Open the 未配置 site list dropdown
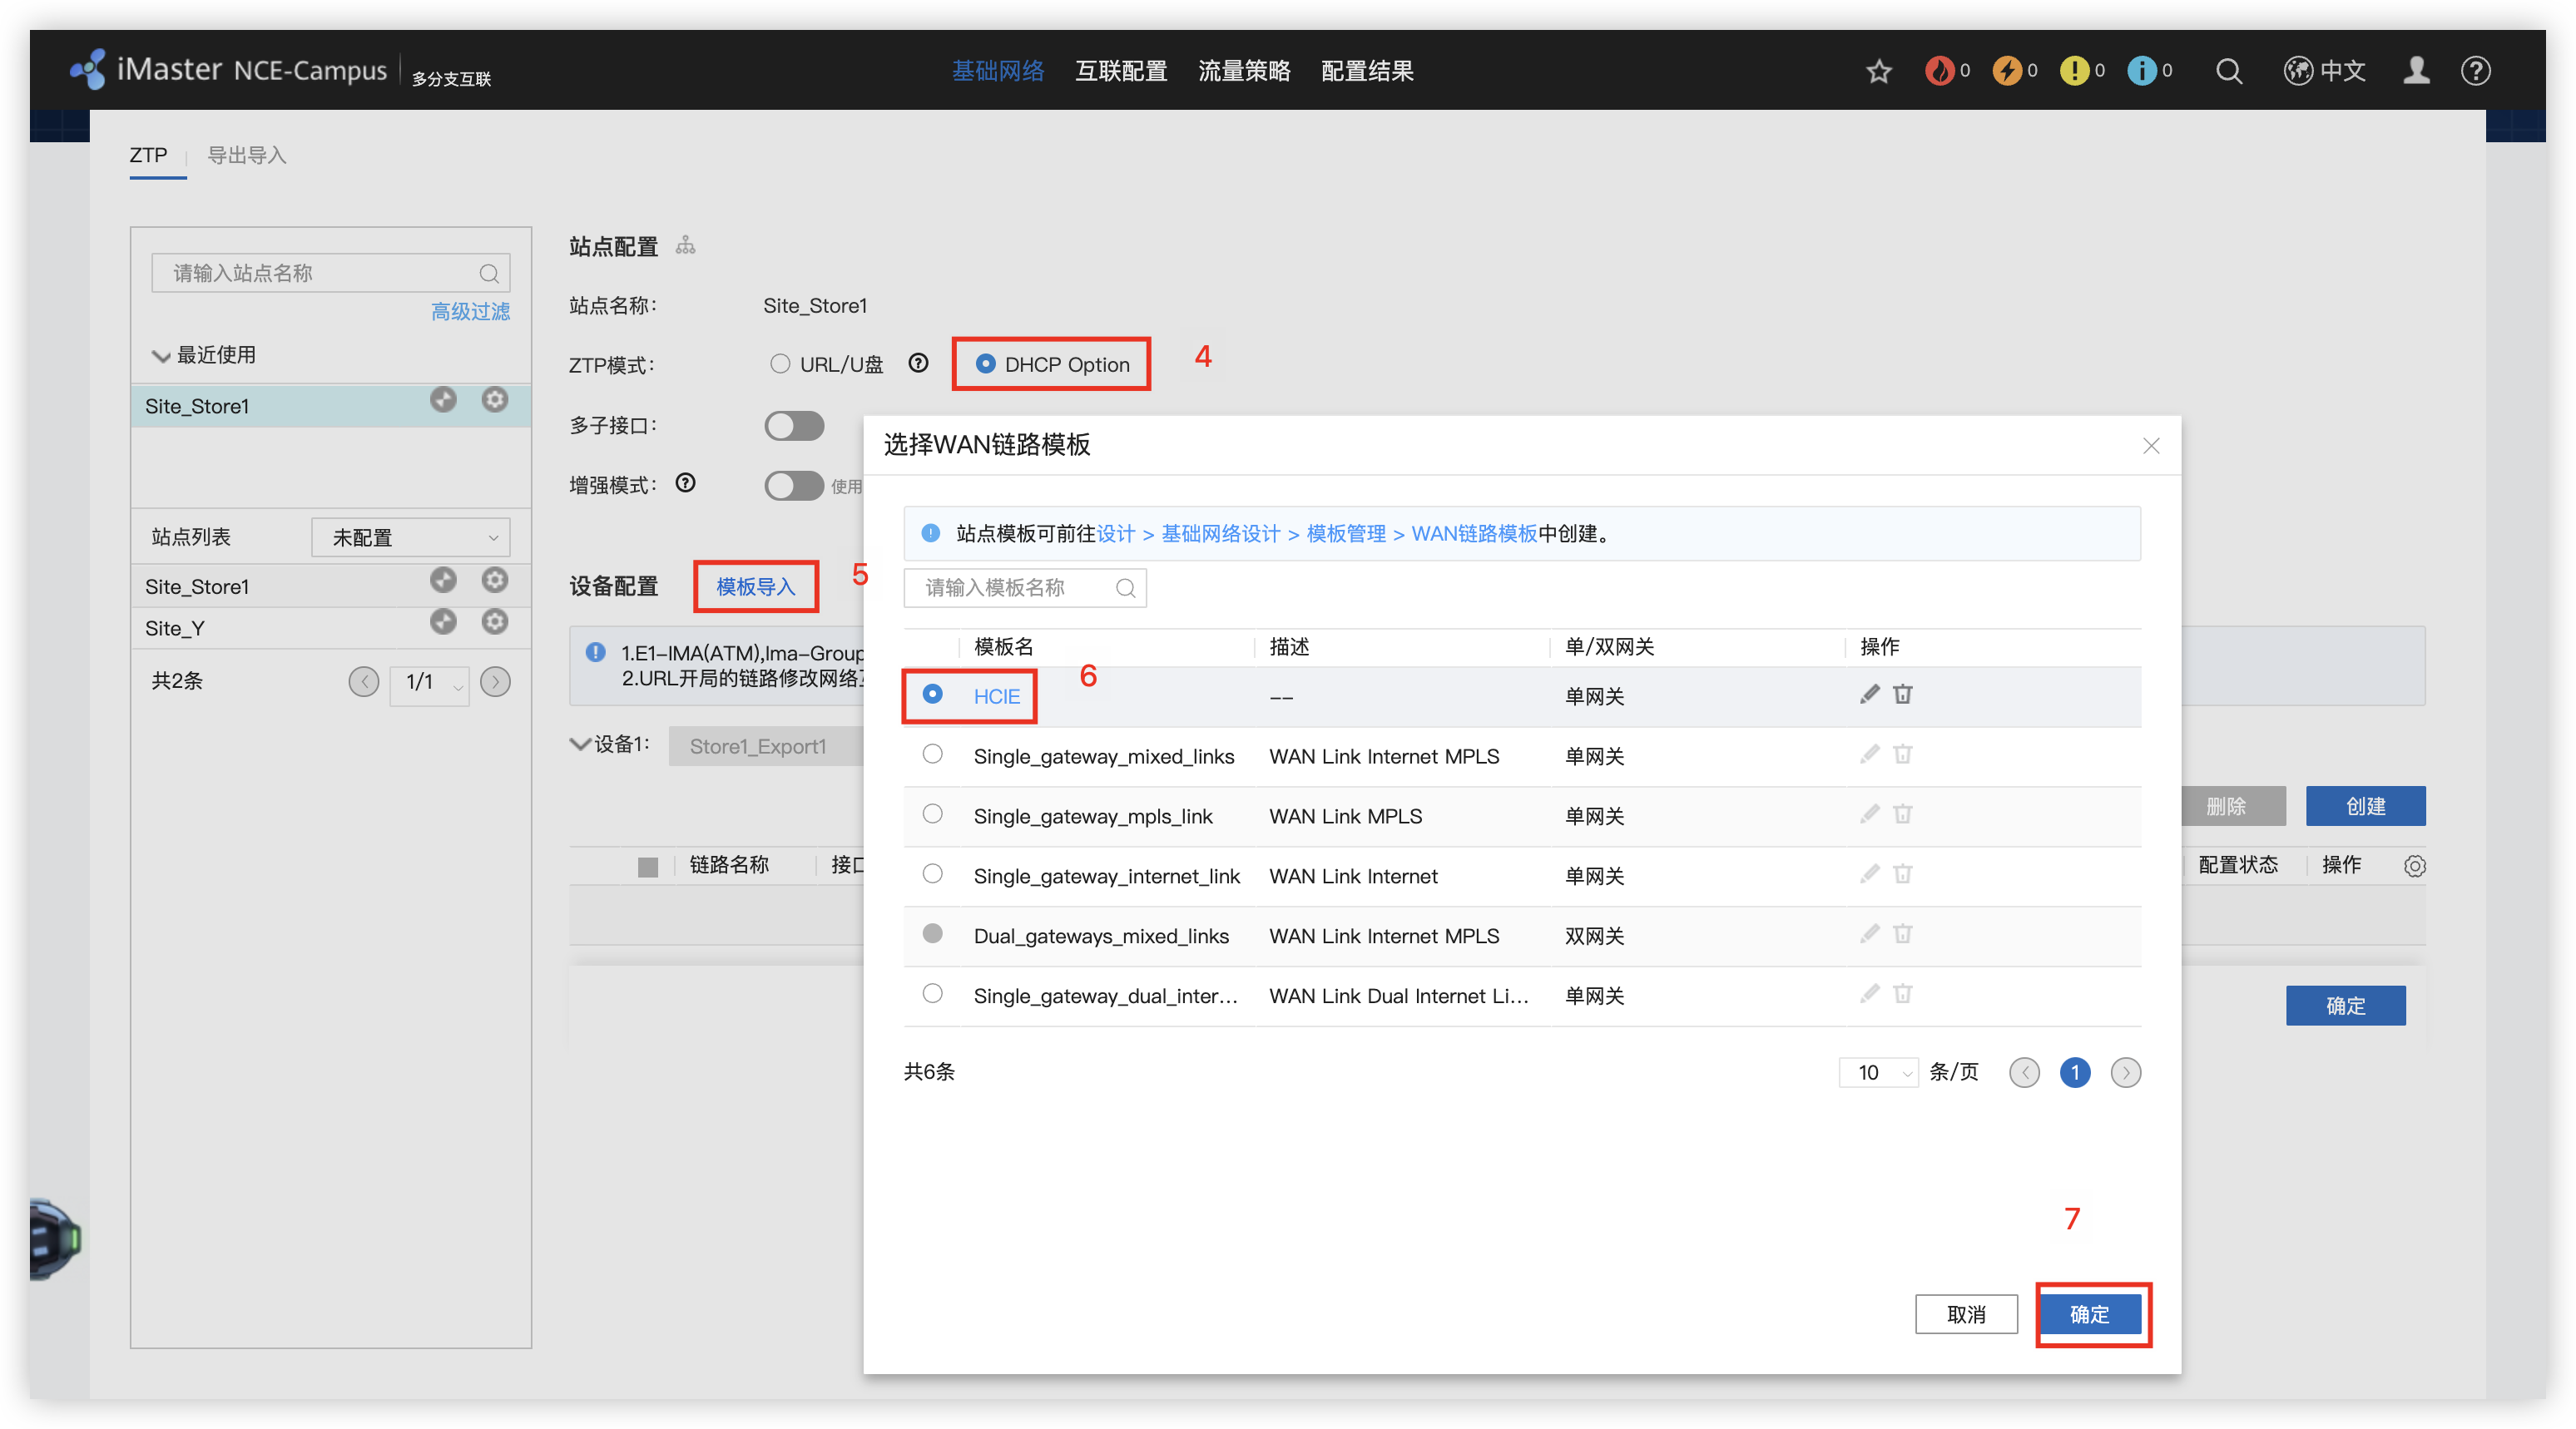The width and height of the screenshot is (2576, 1429). coord(411,537)
